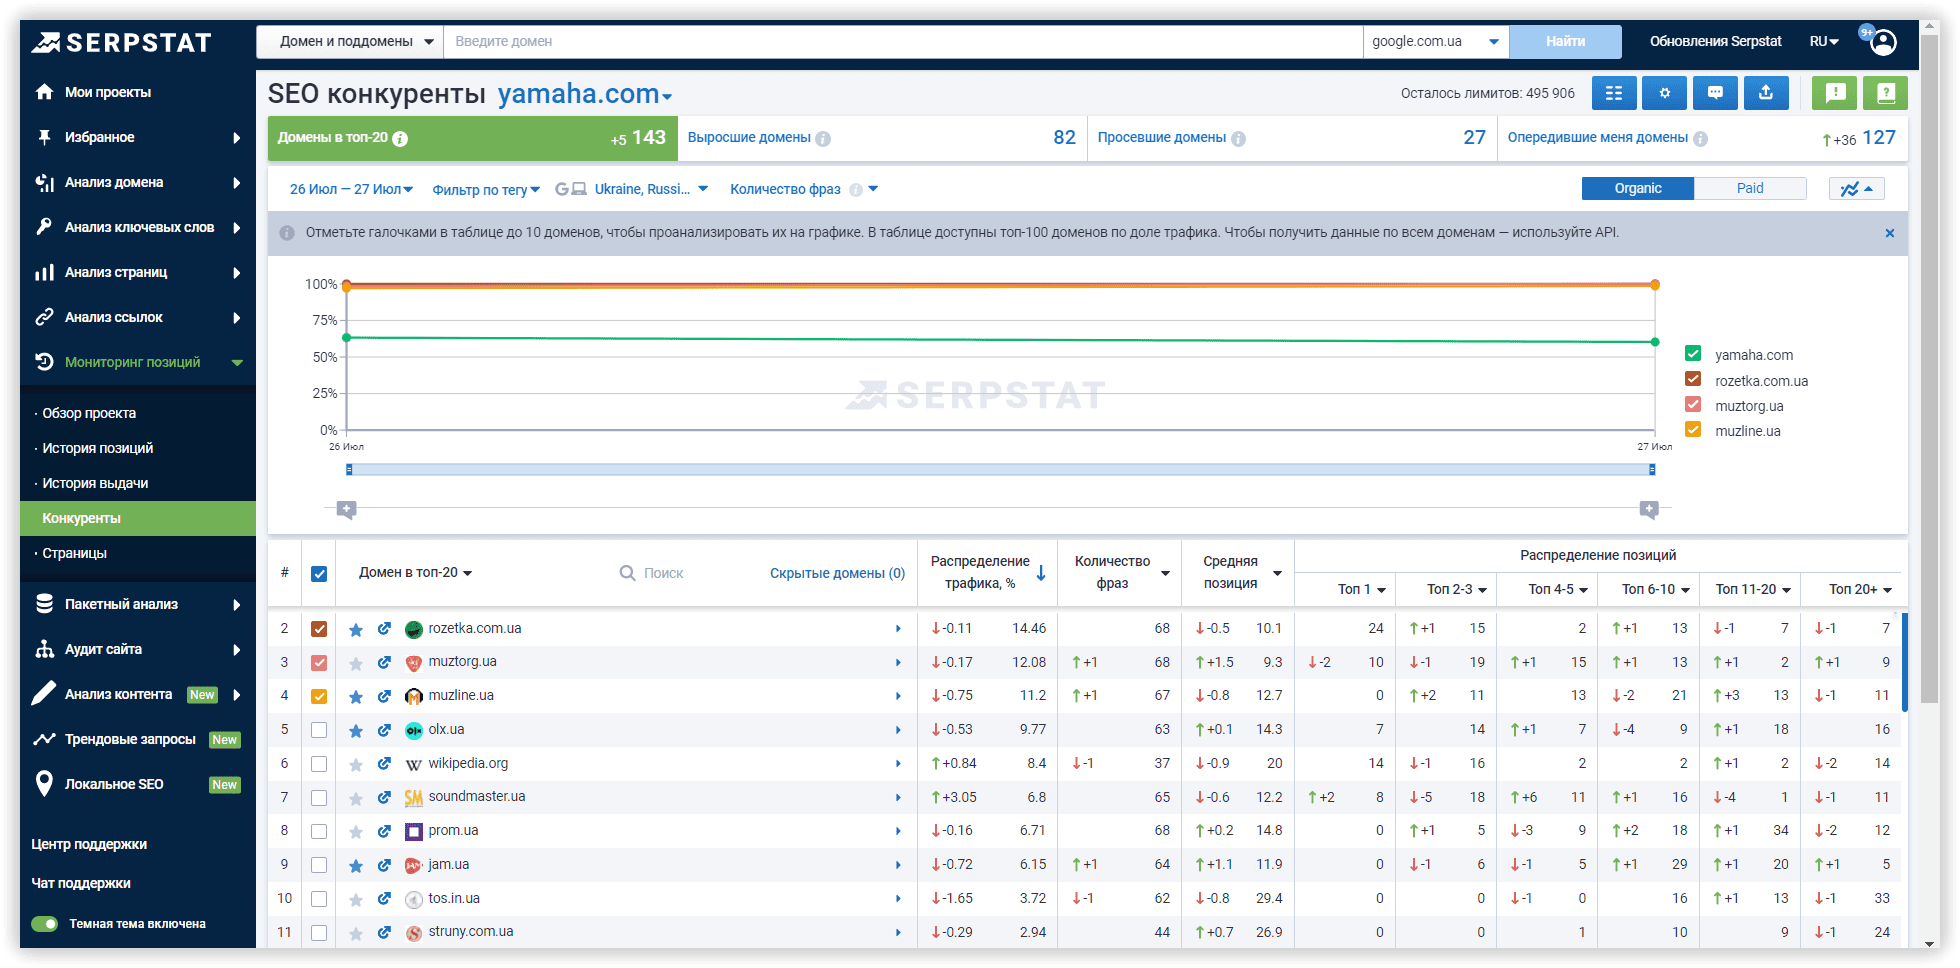The width and height of the screenshot is (1960, 968).
Task: Expand the date range 26 Июл — 27 Июл
Action: coord(351,189)
